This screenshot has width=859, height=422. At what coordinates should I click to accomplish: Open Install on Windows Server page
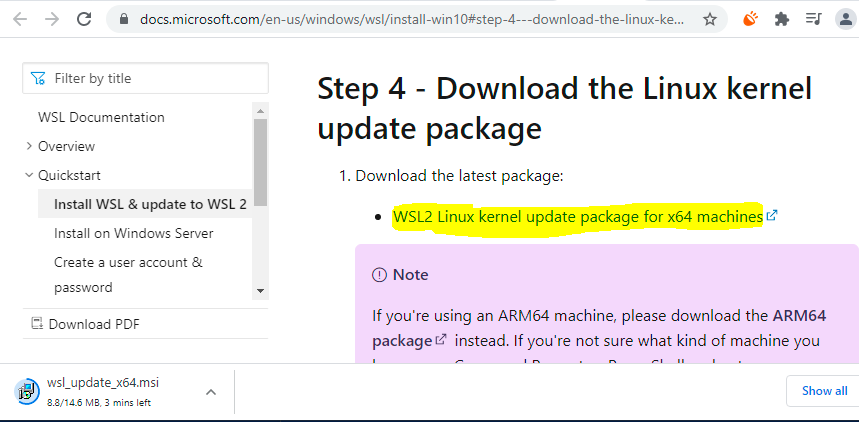(134, 233)
